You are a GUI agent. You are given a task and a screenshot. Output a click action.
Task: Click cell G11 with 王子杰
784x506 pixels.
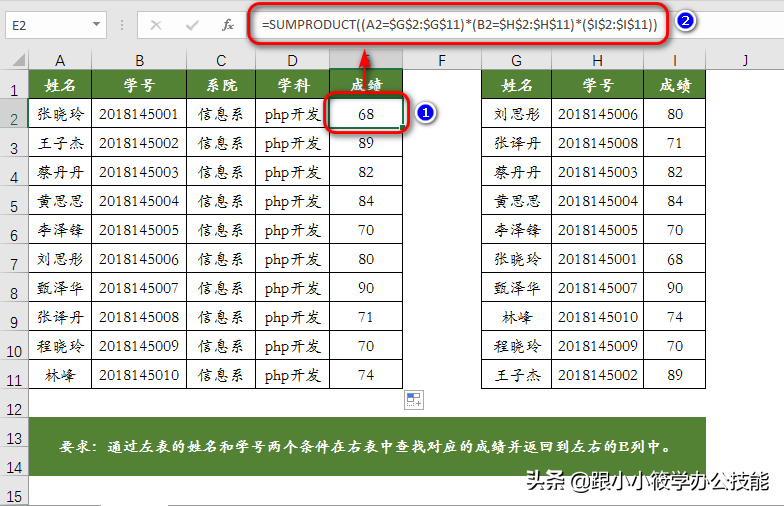point(516,375)
